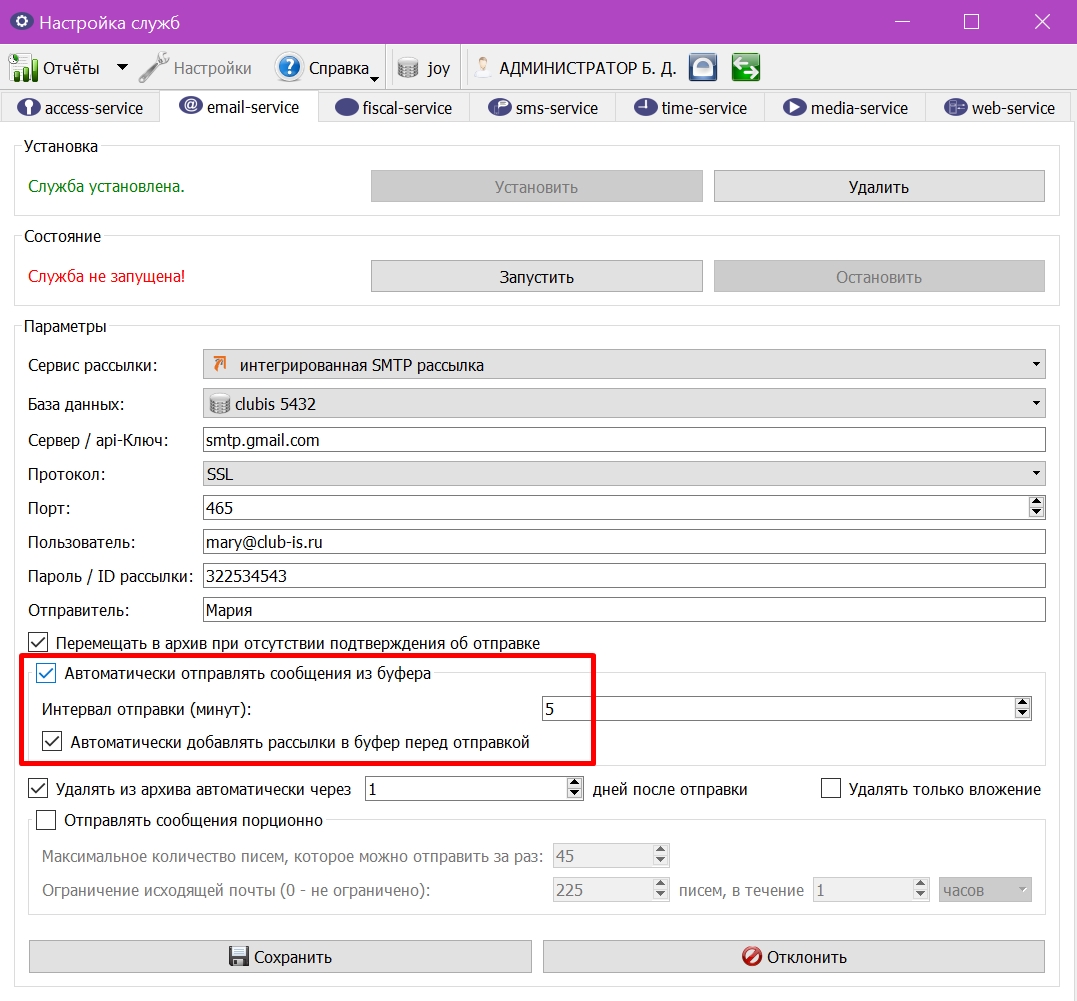Click the hours count spinner next to писем, в течение
Viewport: 1077px width, 1001px height.
tap(871, 890)
